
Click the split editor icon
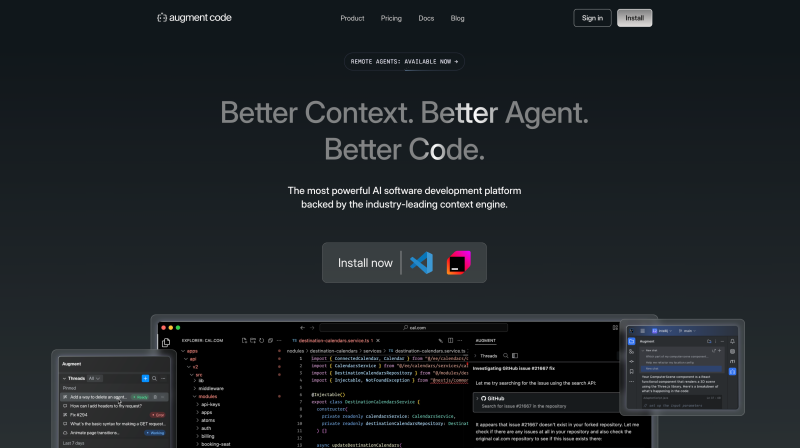point(451,341)
